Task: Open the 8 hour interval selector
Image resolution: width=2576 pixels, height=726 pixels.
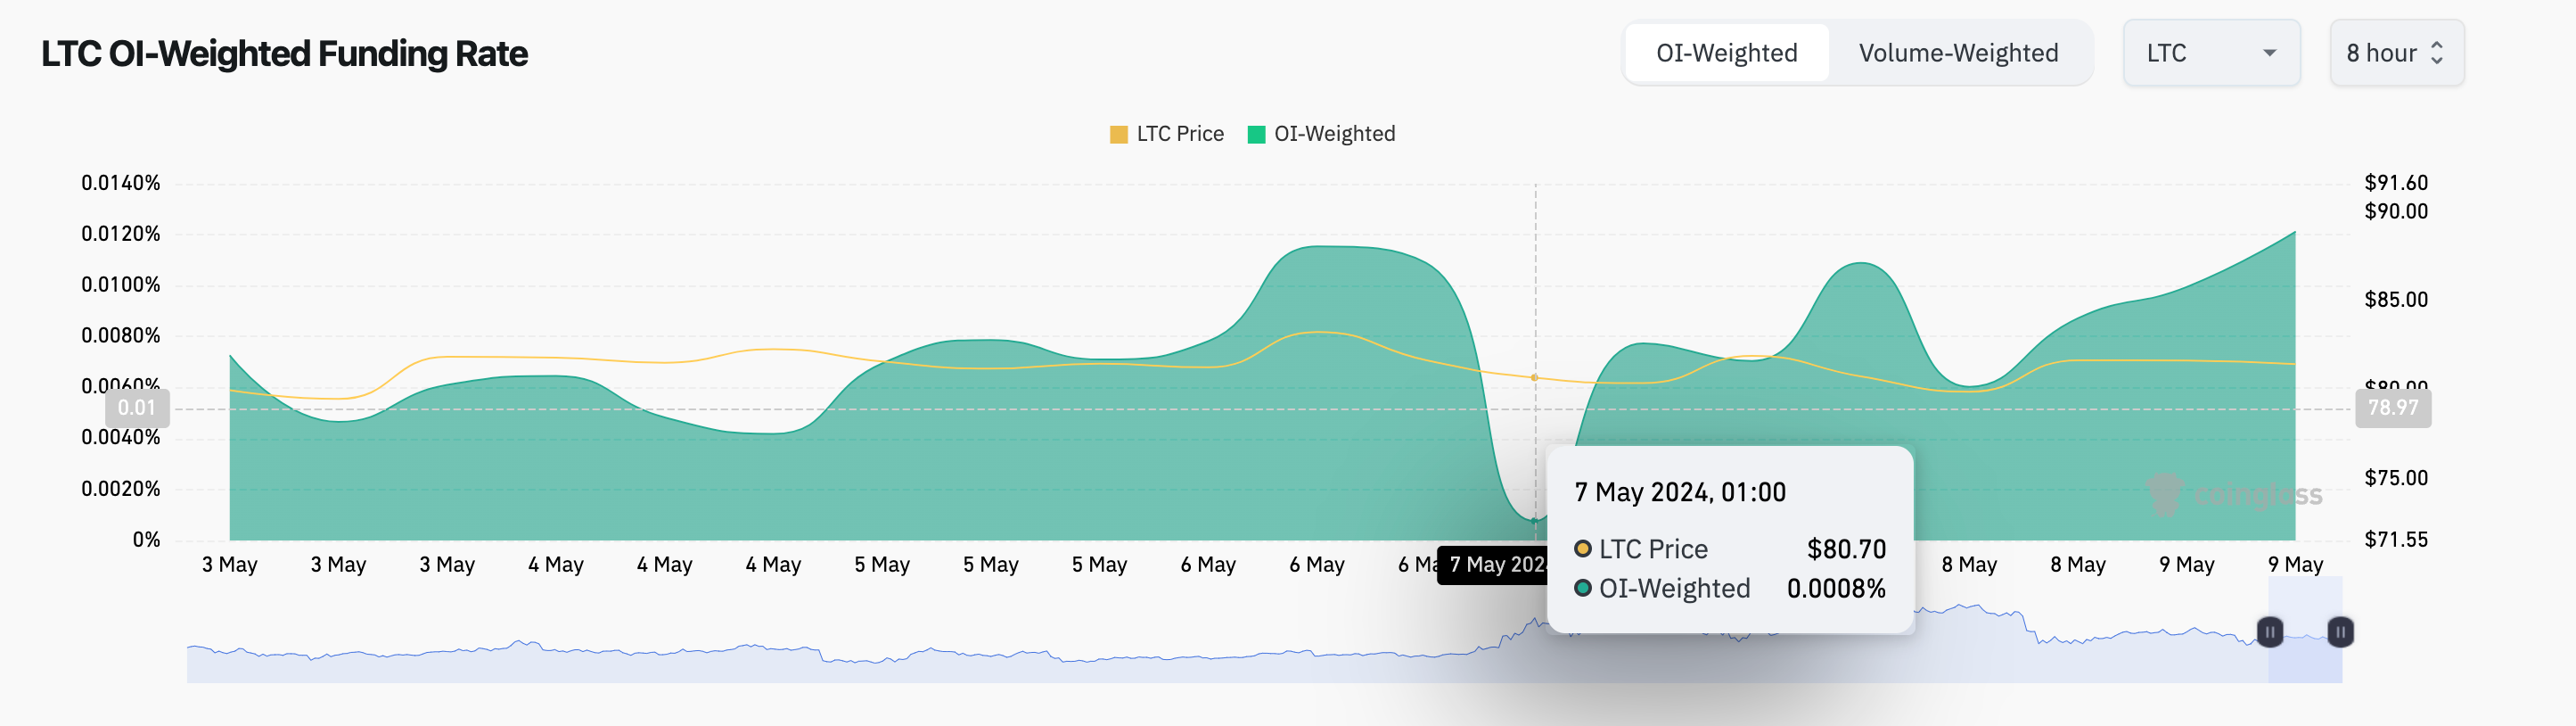Action: (x=2396, y=53)
